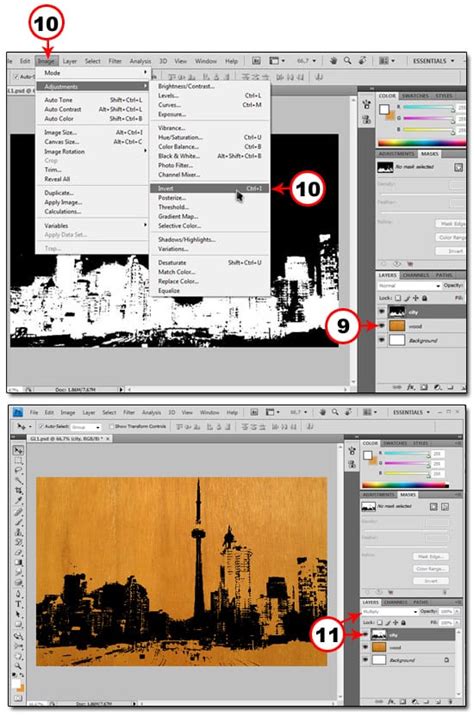Toggle city layer eye marked by callout 11
Screen dimensions: 474x723
pyautogui.click(x=366, y=635)
